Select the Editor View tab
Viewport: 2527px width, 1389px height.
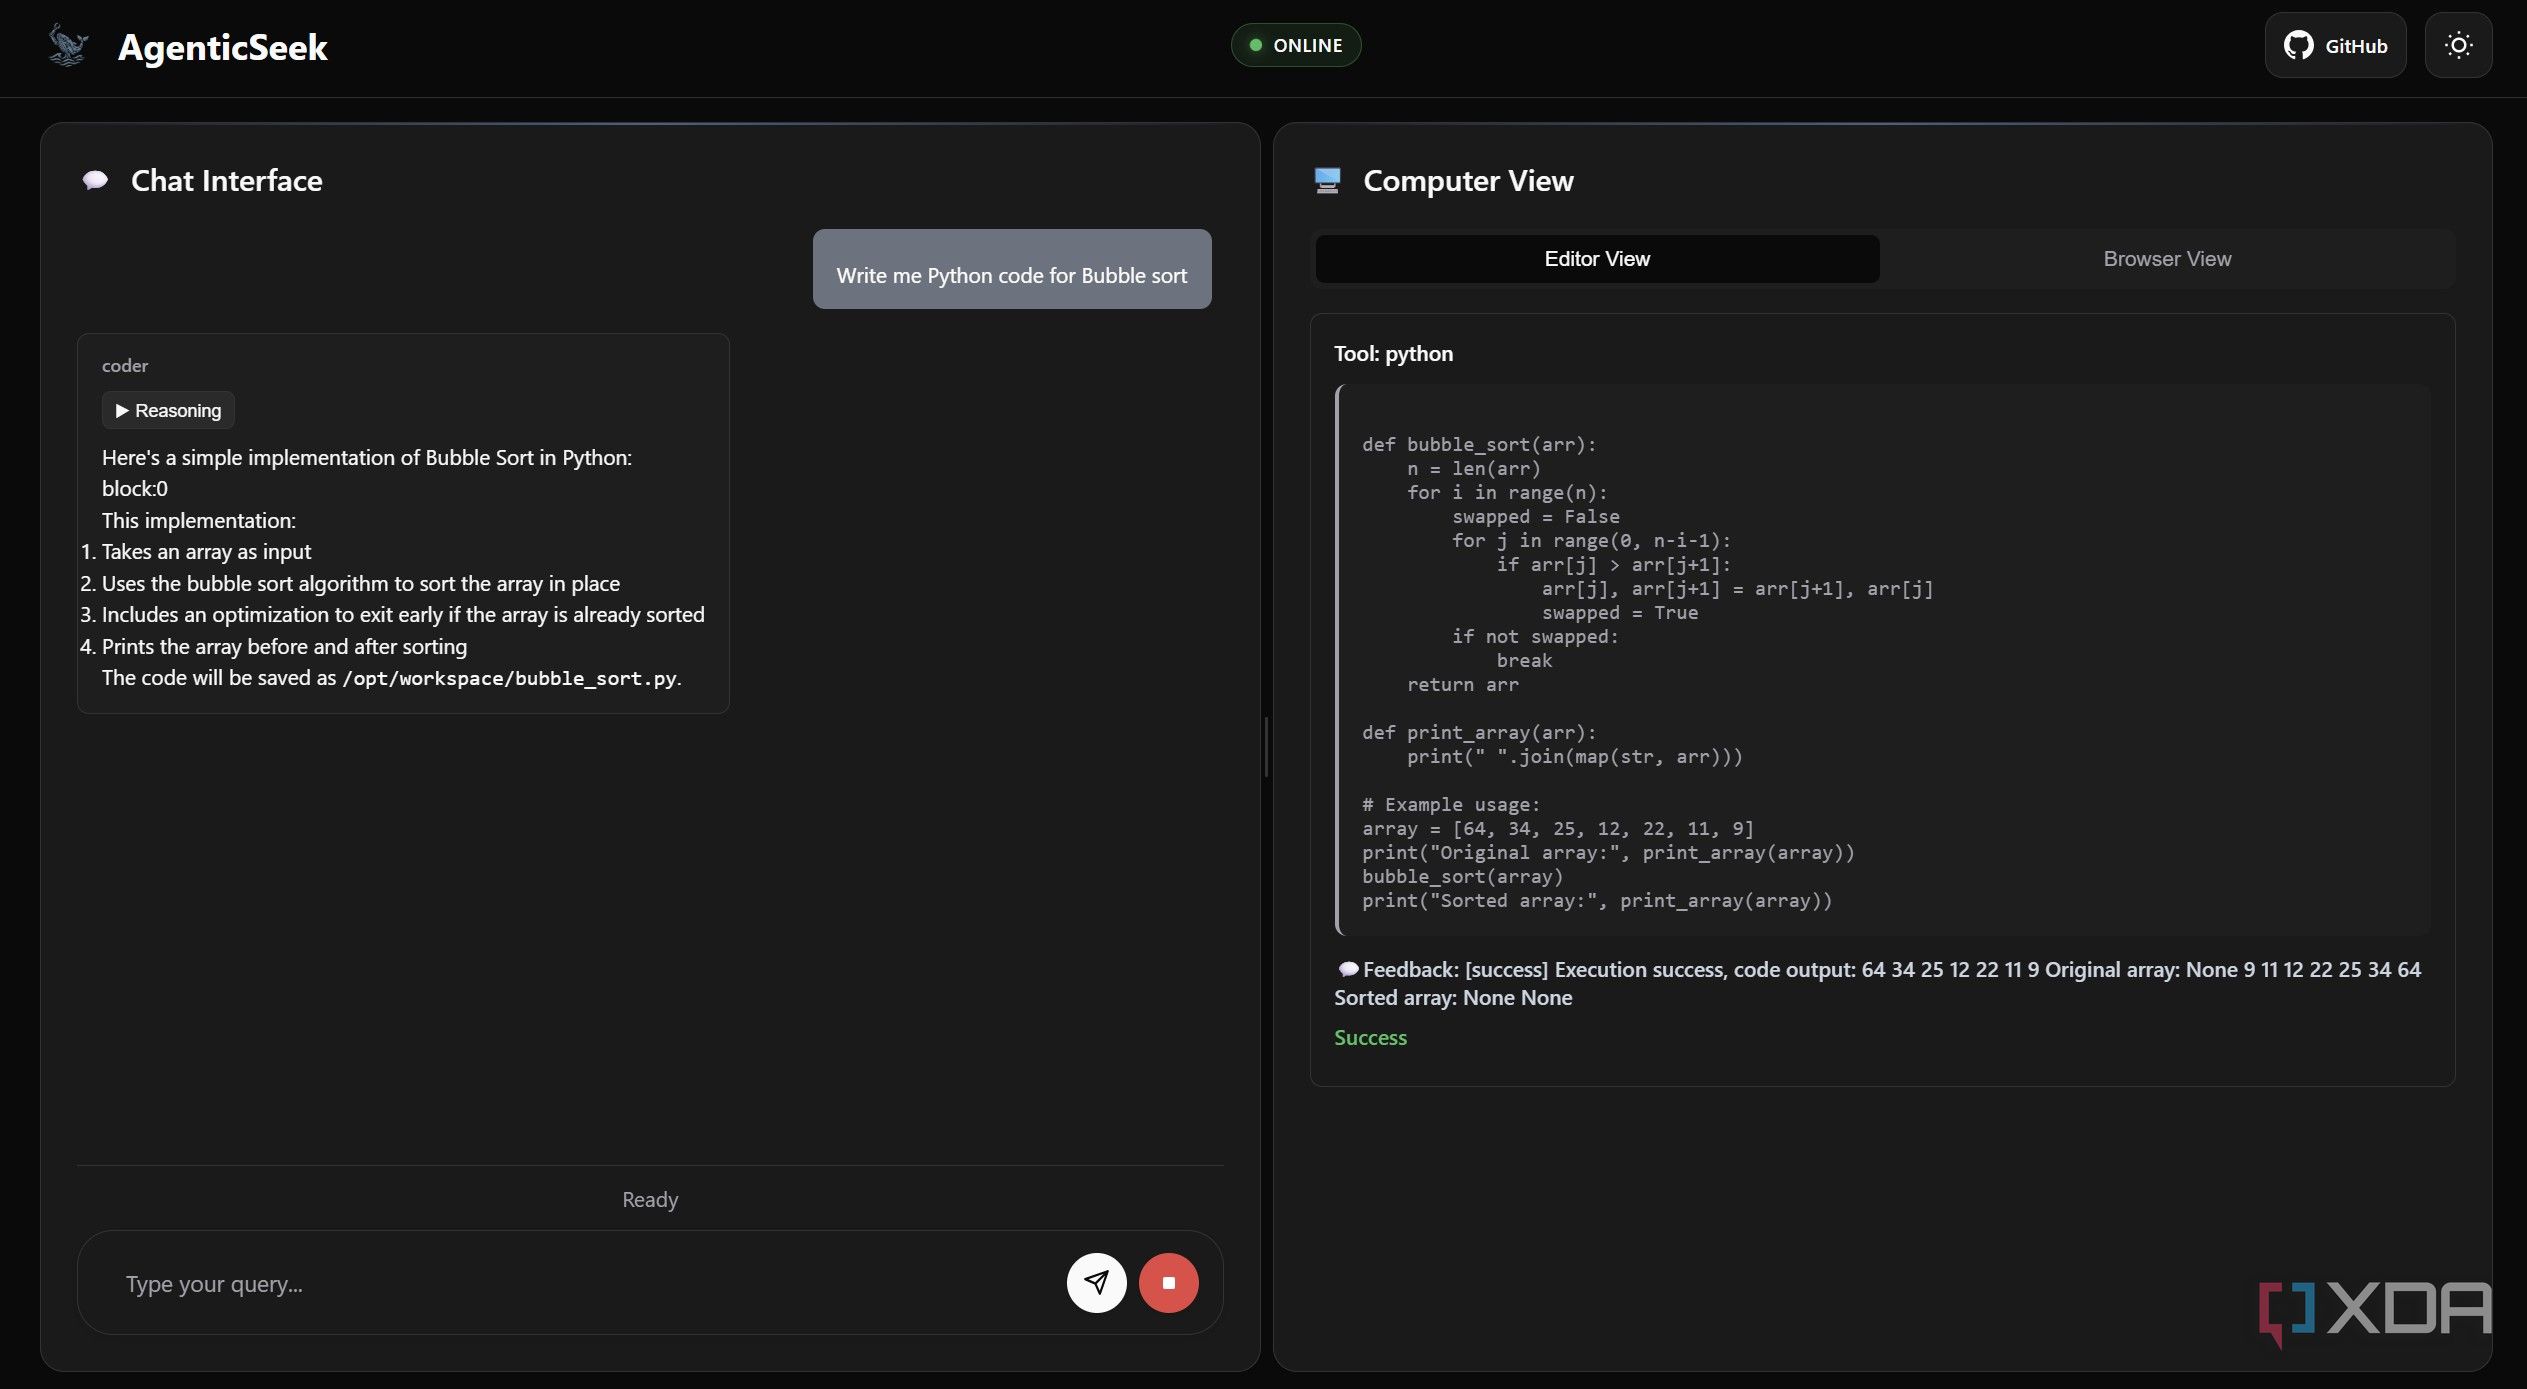tap(1597, 259)
